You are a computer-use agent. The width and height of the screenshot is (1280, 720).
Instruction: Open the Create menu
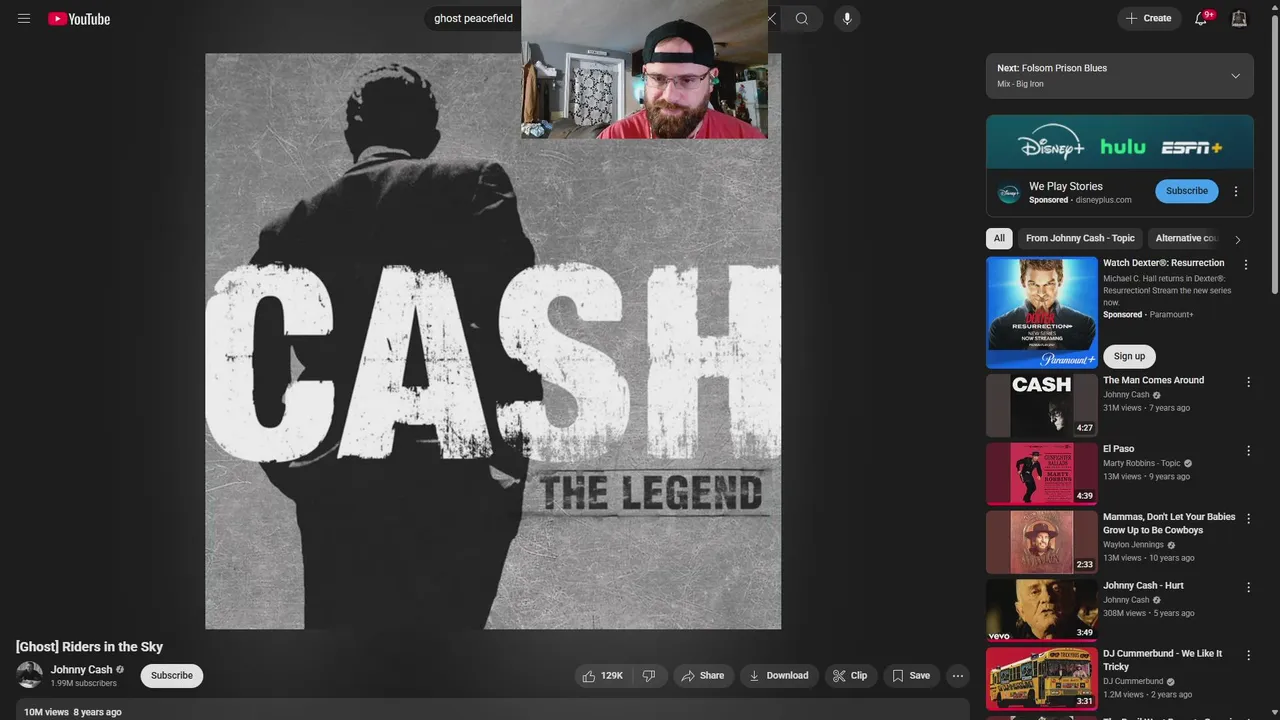(x=1149, y=18)
